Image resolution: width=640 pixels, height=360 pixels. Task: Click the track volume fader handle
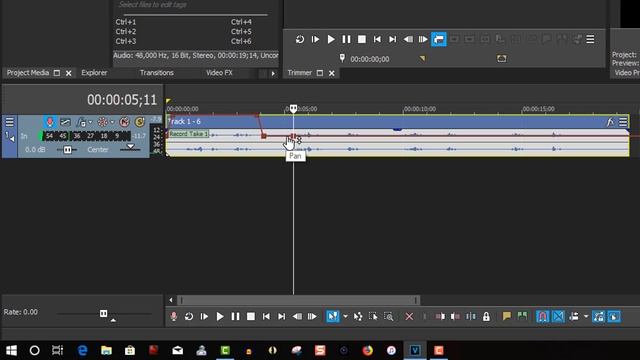point(67,150)
